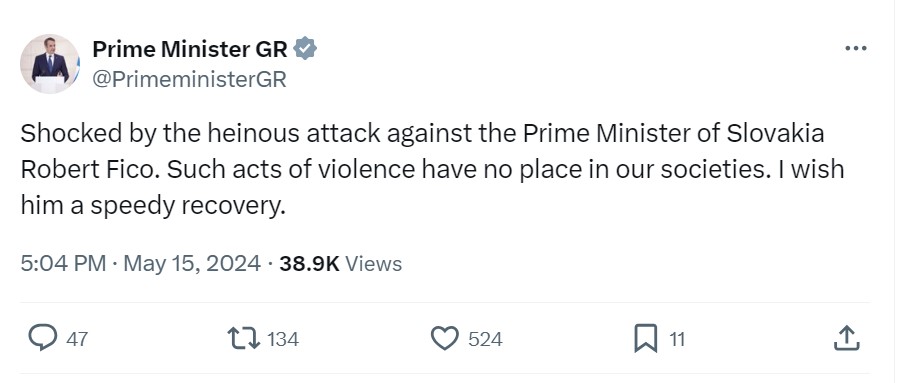Repost the tweet via retweet icon
Viewport: 905px width, 383px height.
coord(243,339)
